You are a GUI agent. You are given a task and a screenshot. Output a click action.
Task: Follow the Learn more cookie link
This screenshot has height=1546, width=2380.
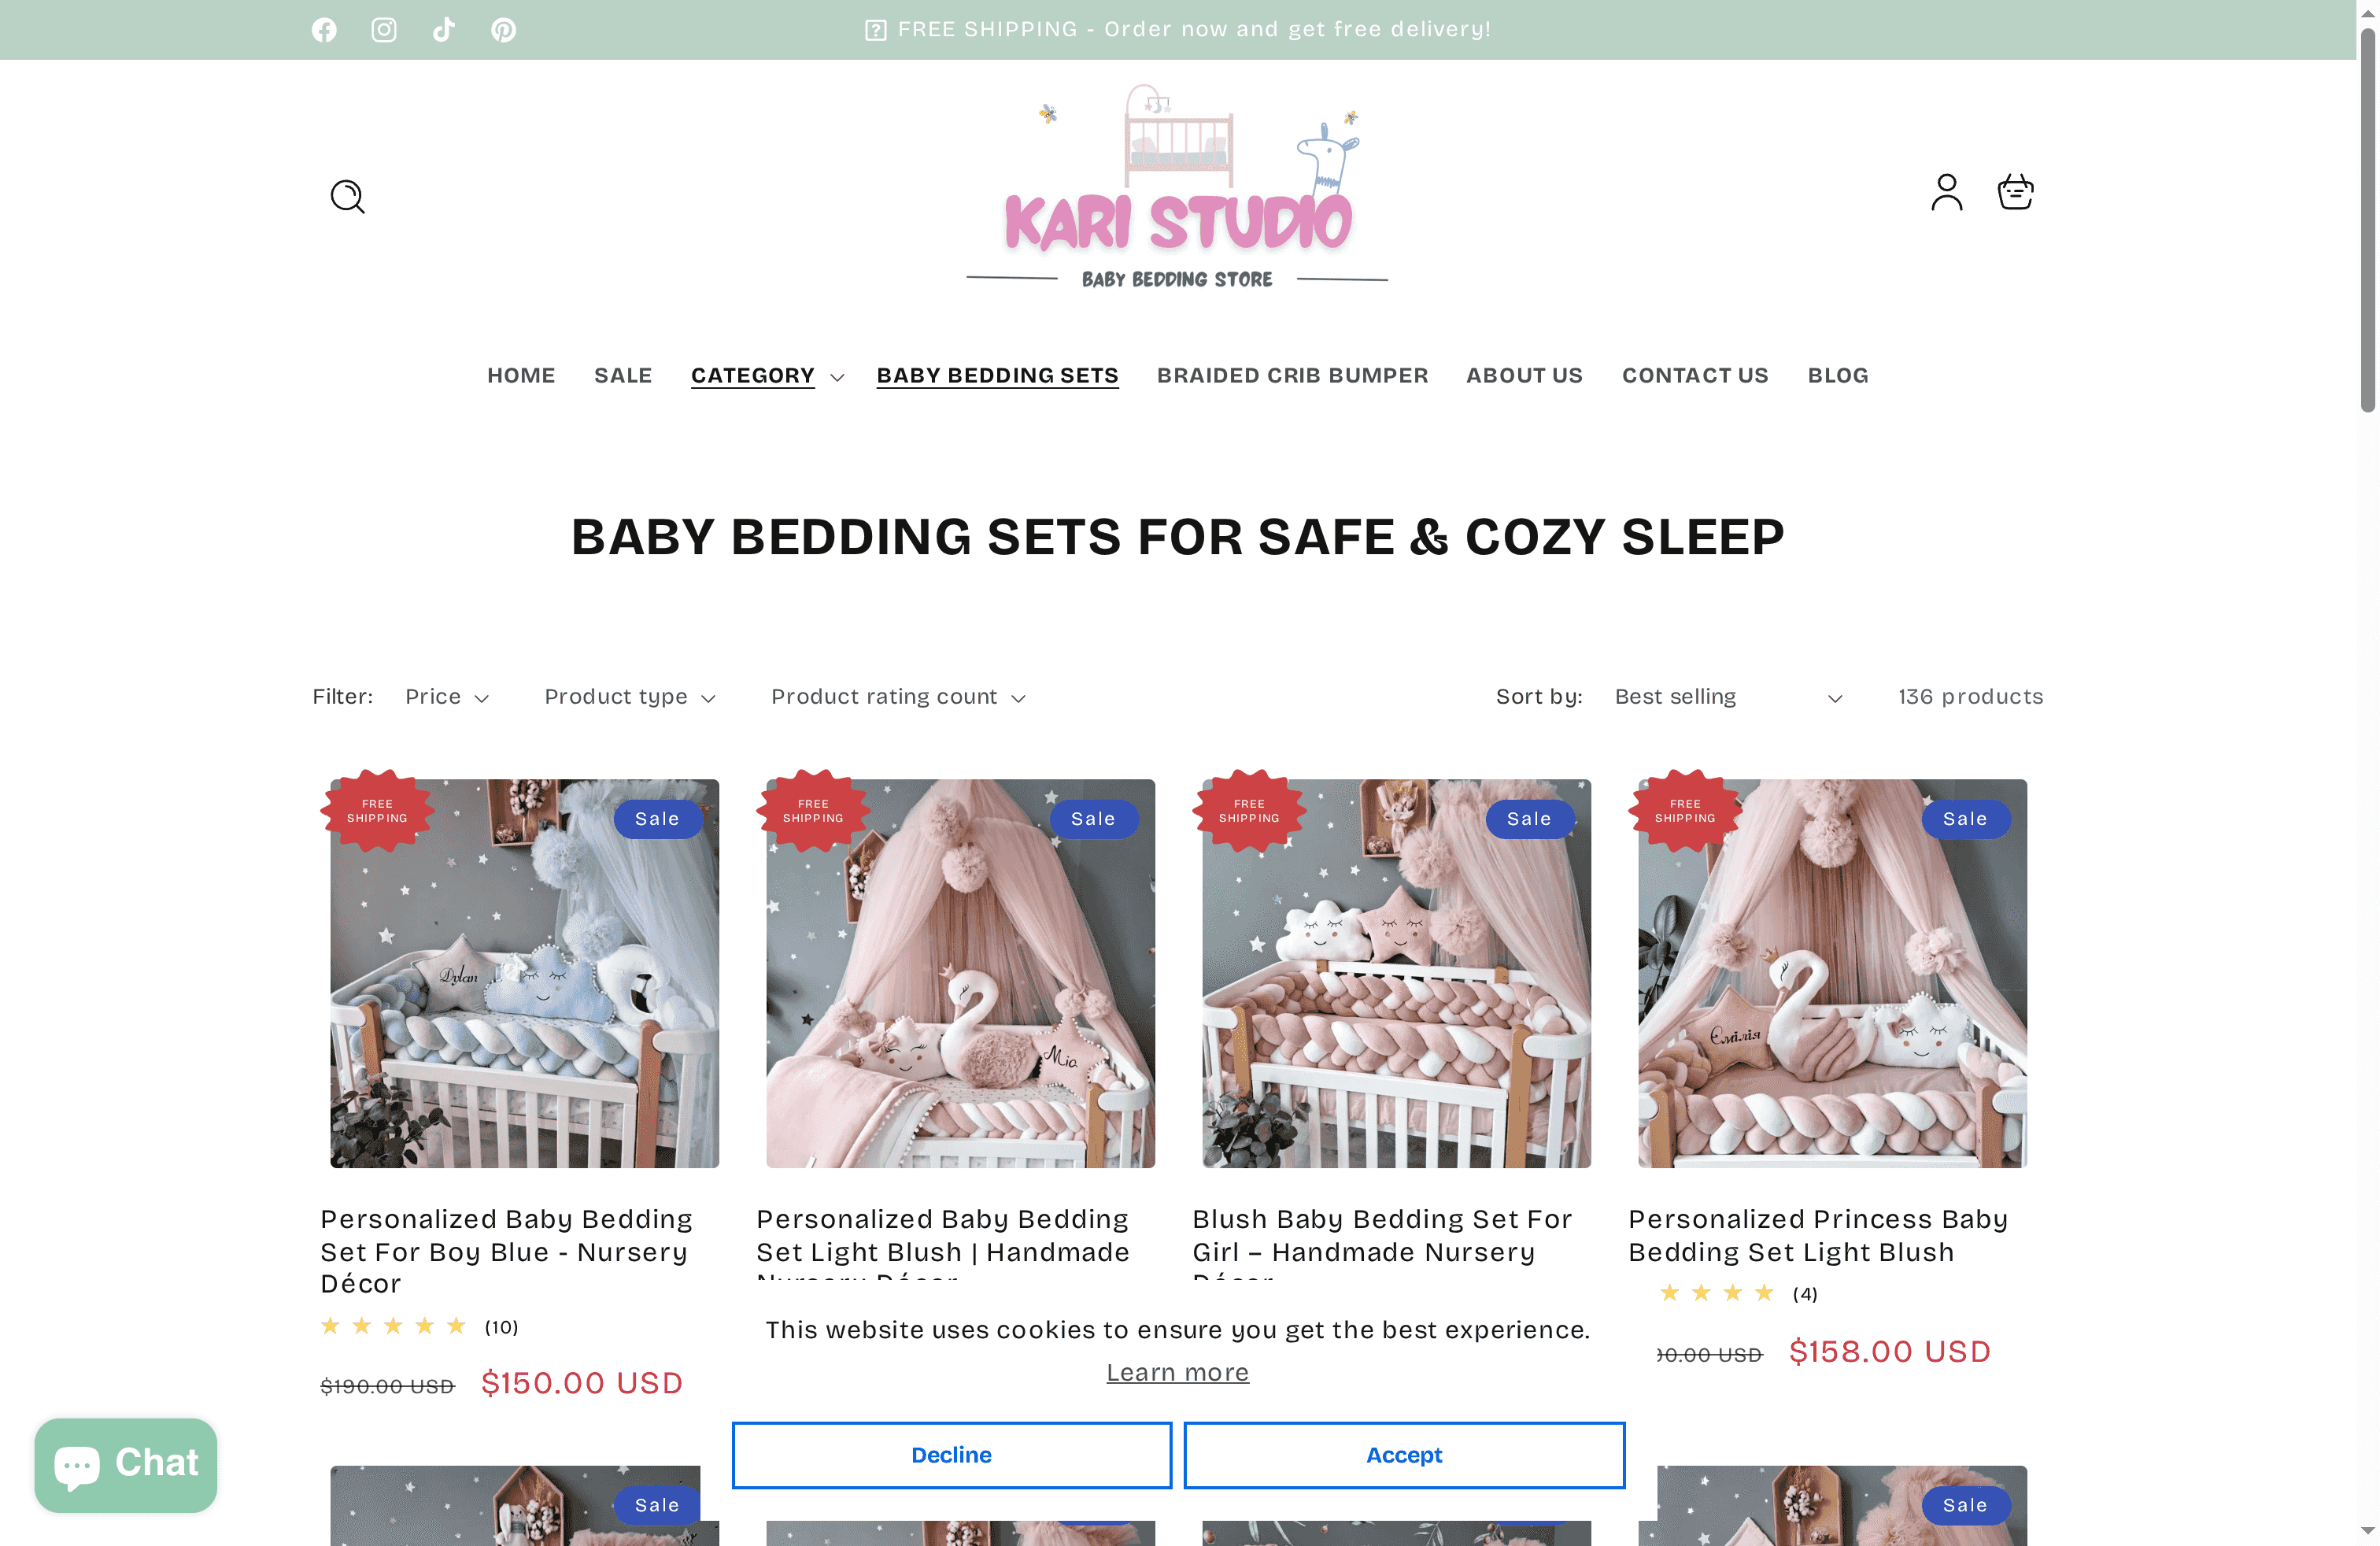tap(1177, 1372)
